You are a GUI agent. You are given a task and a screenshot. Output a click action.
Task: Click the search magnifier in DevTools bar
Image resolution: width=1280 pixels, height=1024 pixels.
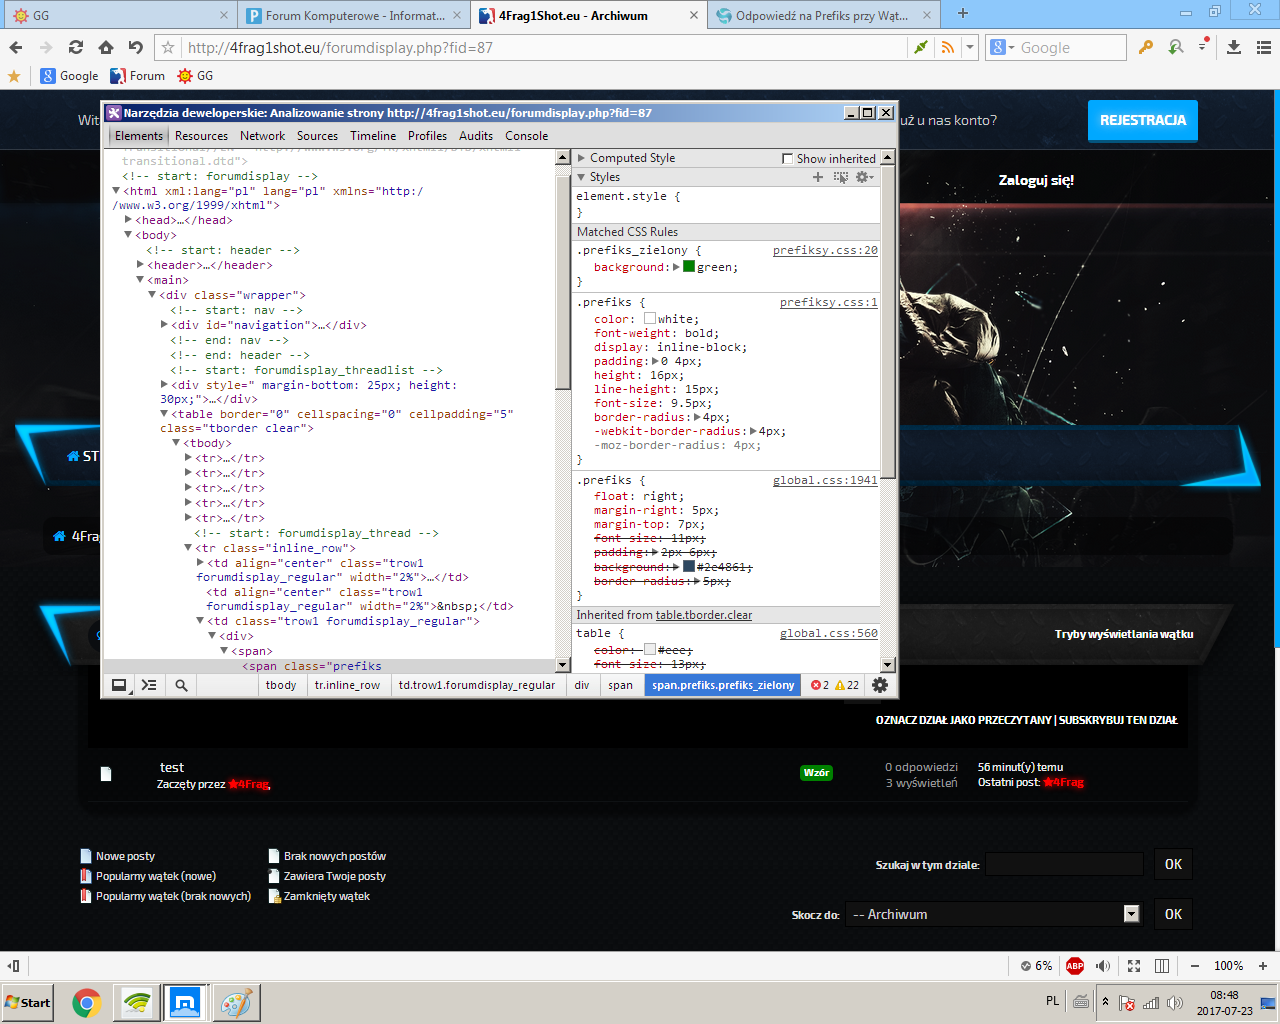pos(181,685)
